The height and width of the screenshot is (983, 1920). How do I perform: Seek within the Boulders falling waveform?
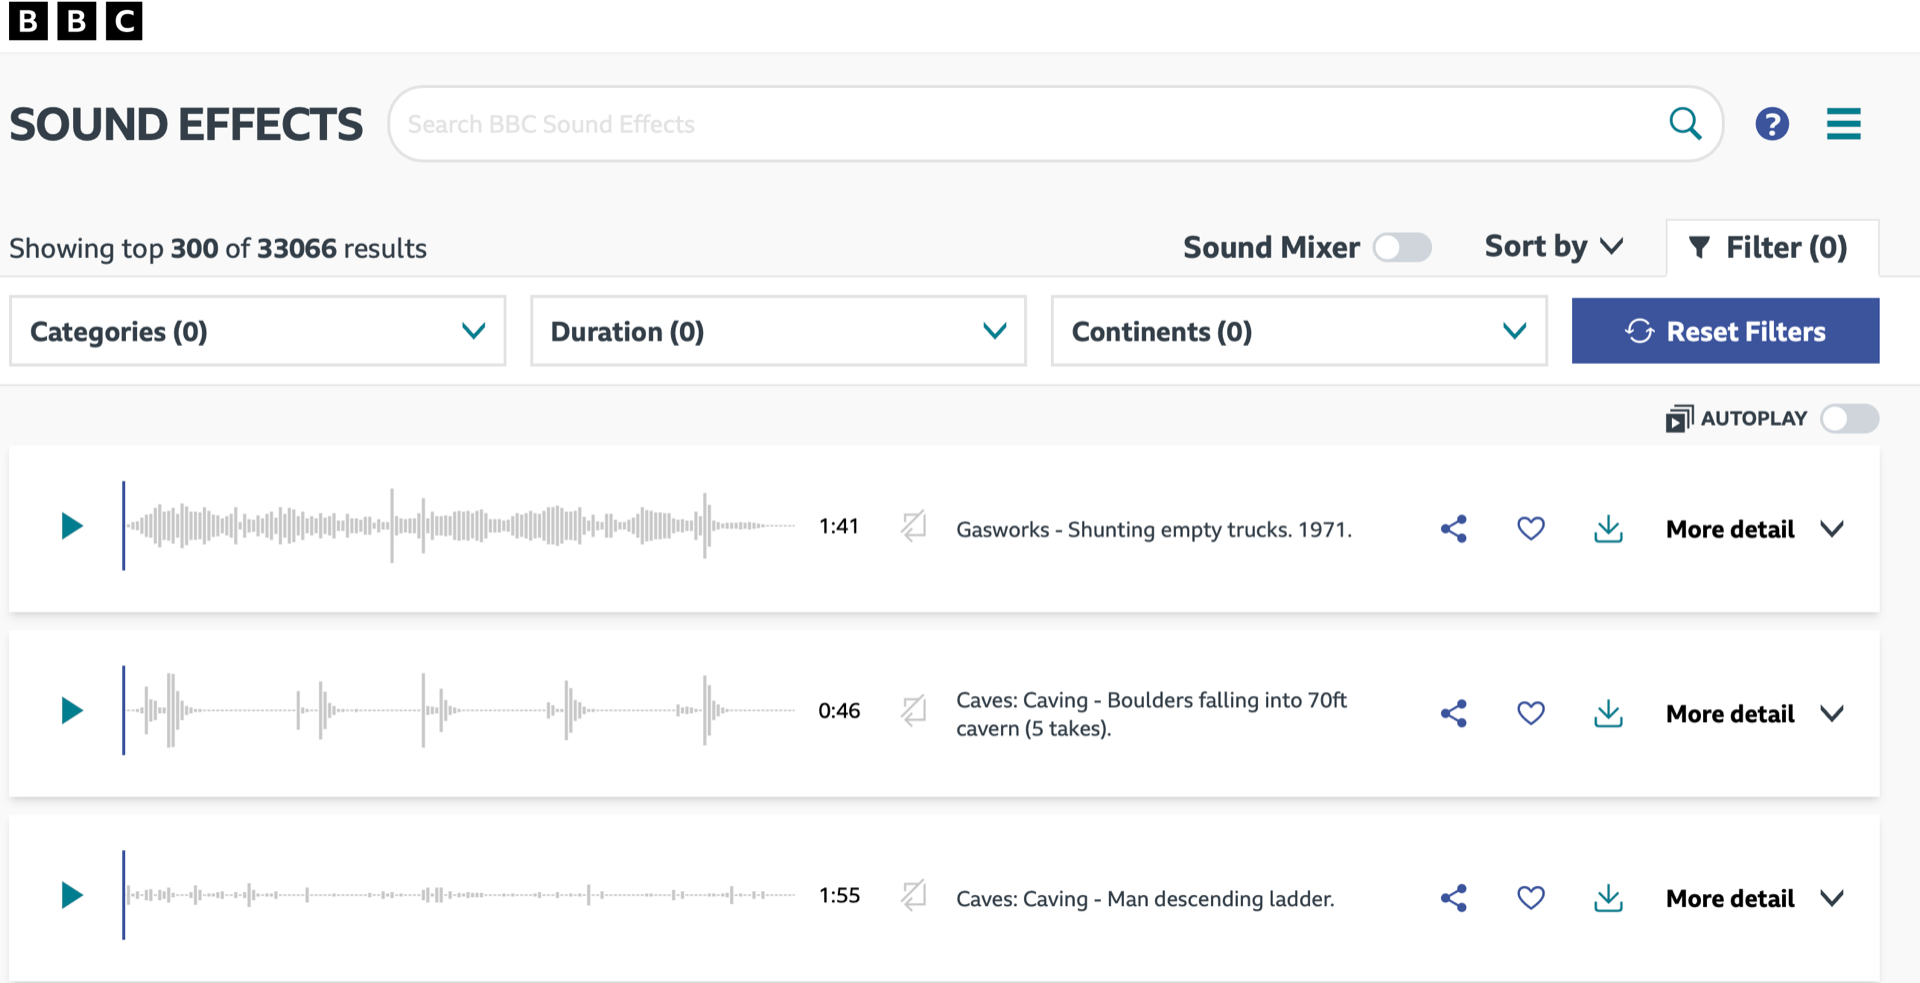pos(459,711)
